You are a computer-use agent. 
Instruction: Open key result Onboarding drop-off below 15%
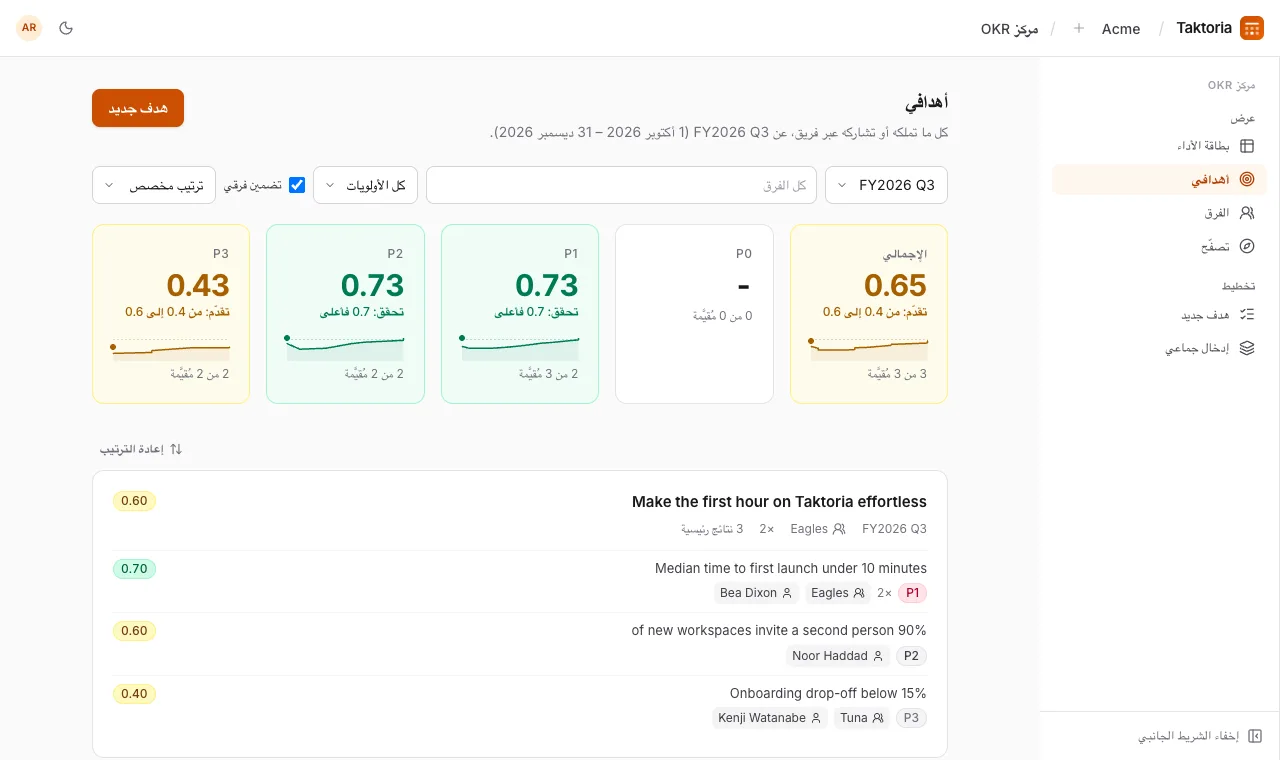828,693
